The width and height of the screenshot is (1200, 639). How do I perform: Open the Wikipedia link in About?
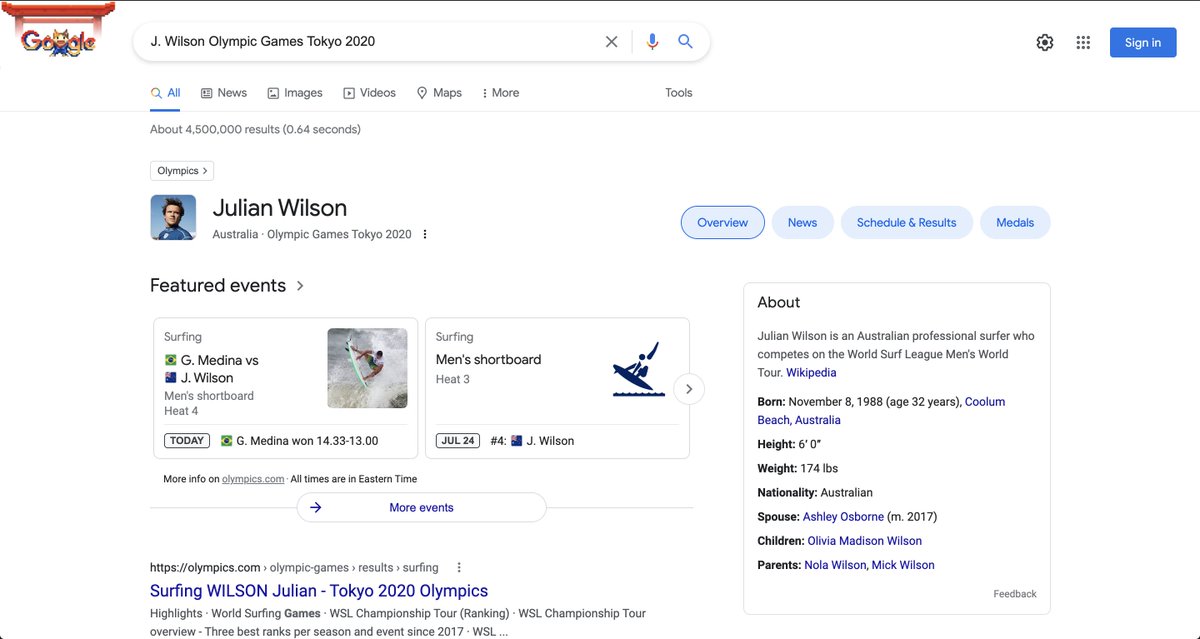[x=811, y=373]
